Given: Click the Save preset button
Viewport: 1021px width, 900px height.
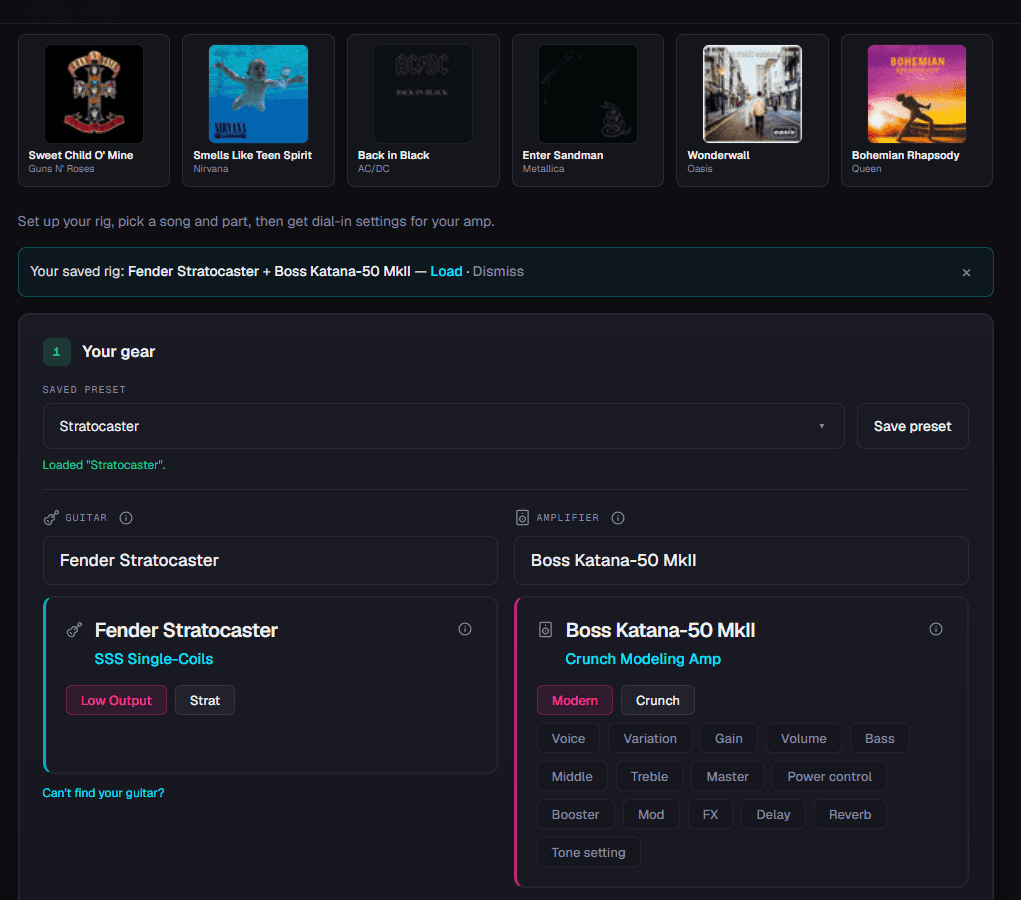Looking at the screenshot, I should click(912, 426).
